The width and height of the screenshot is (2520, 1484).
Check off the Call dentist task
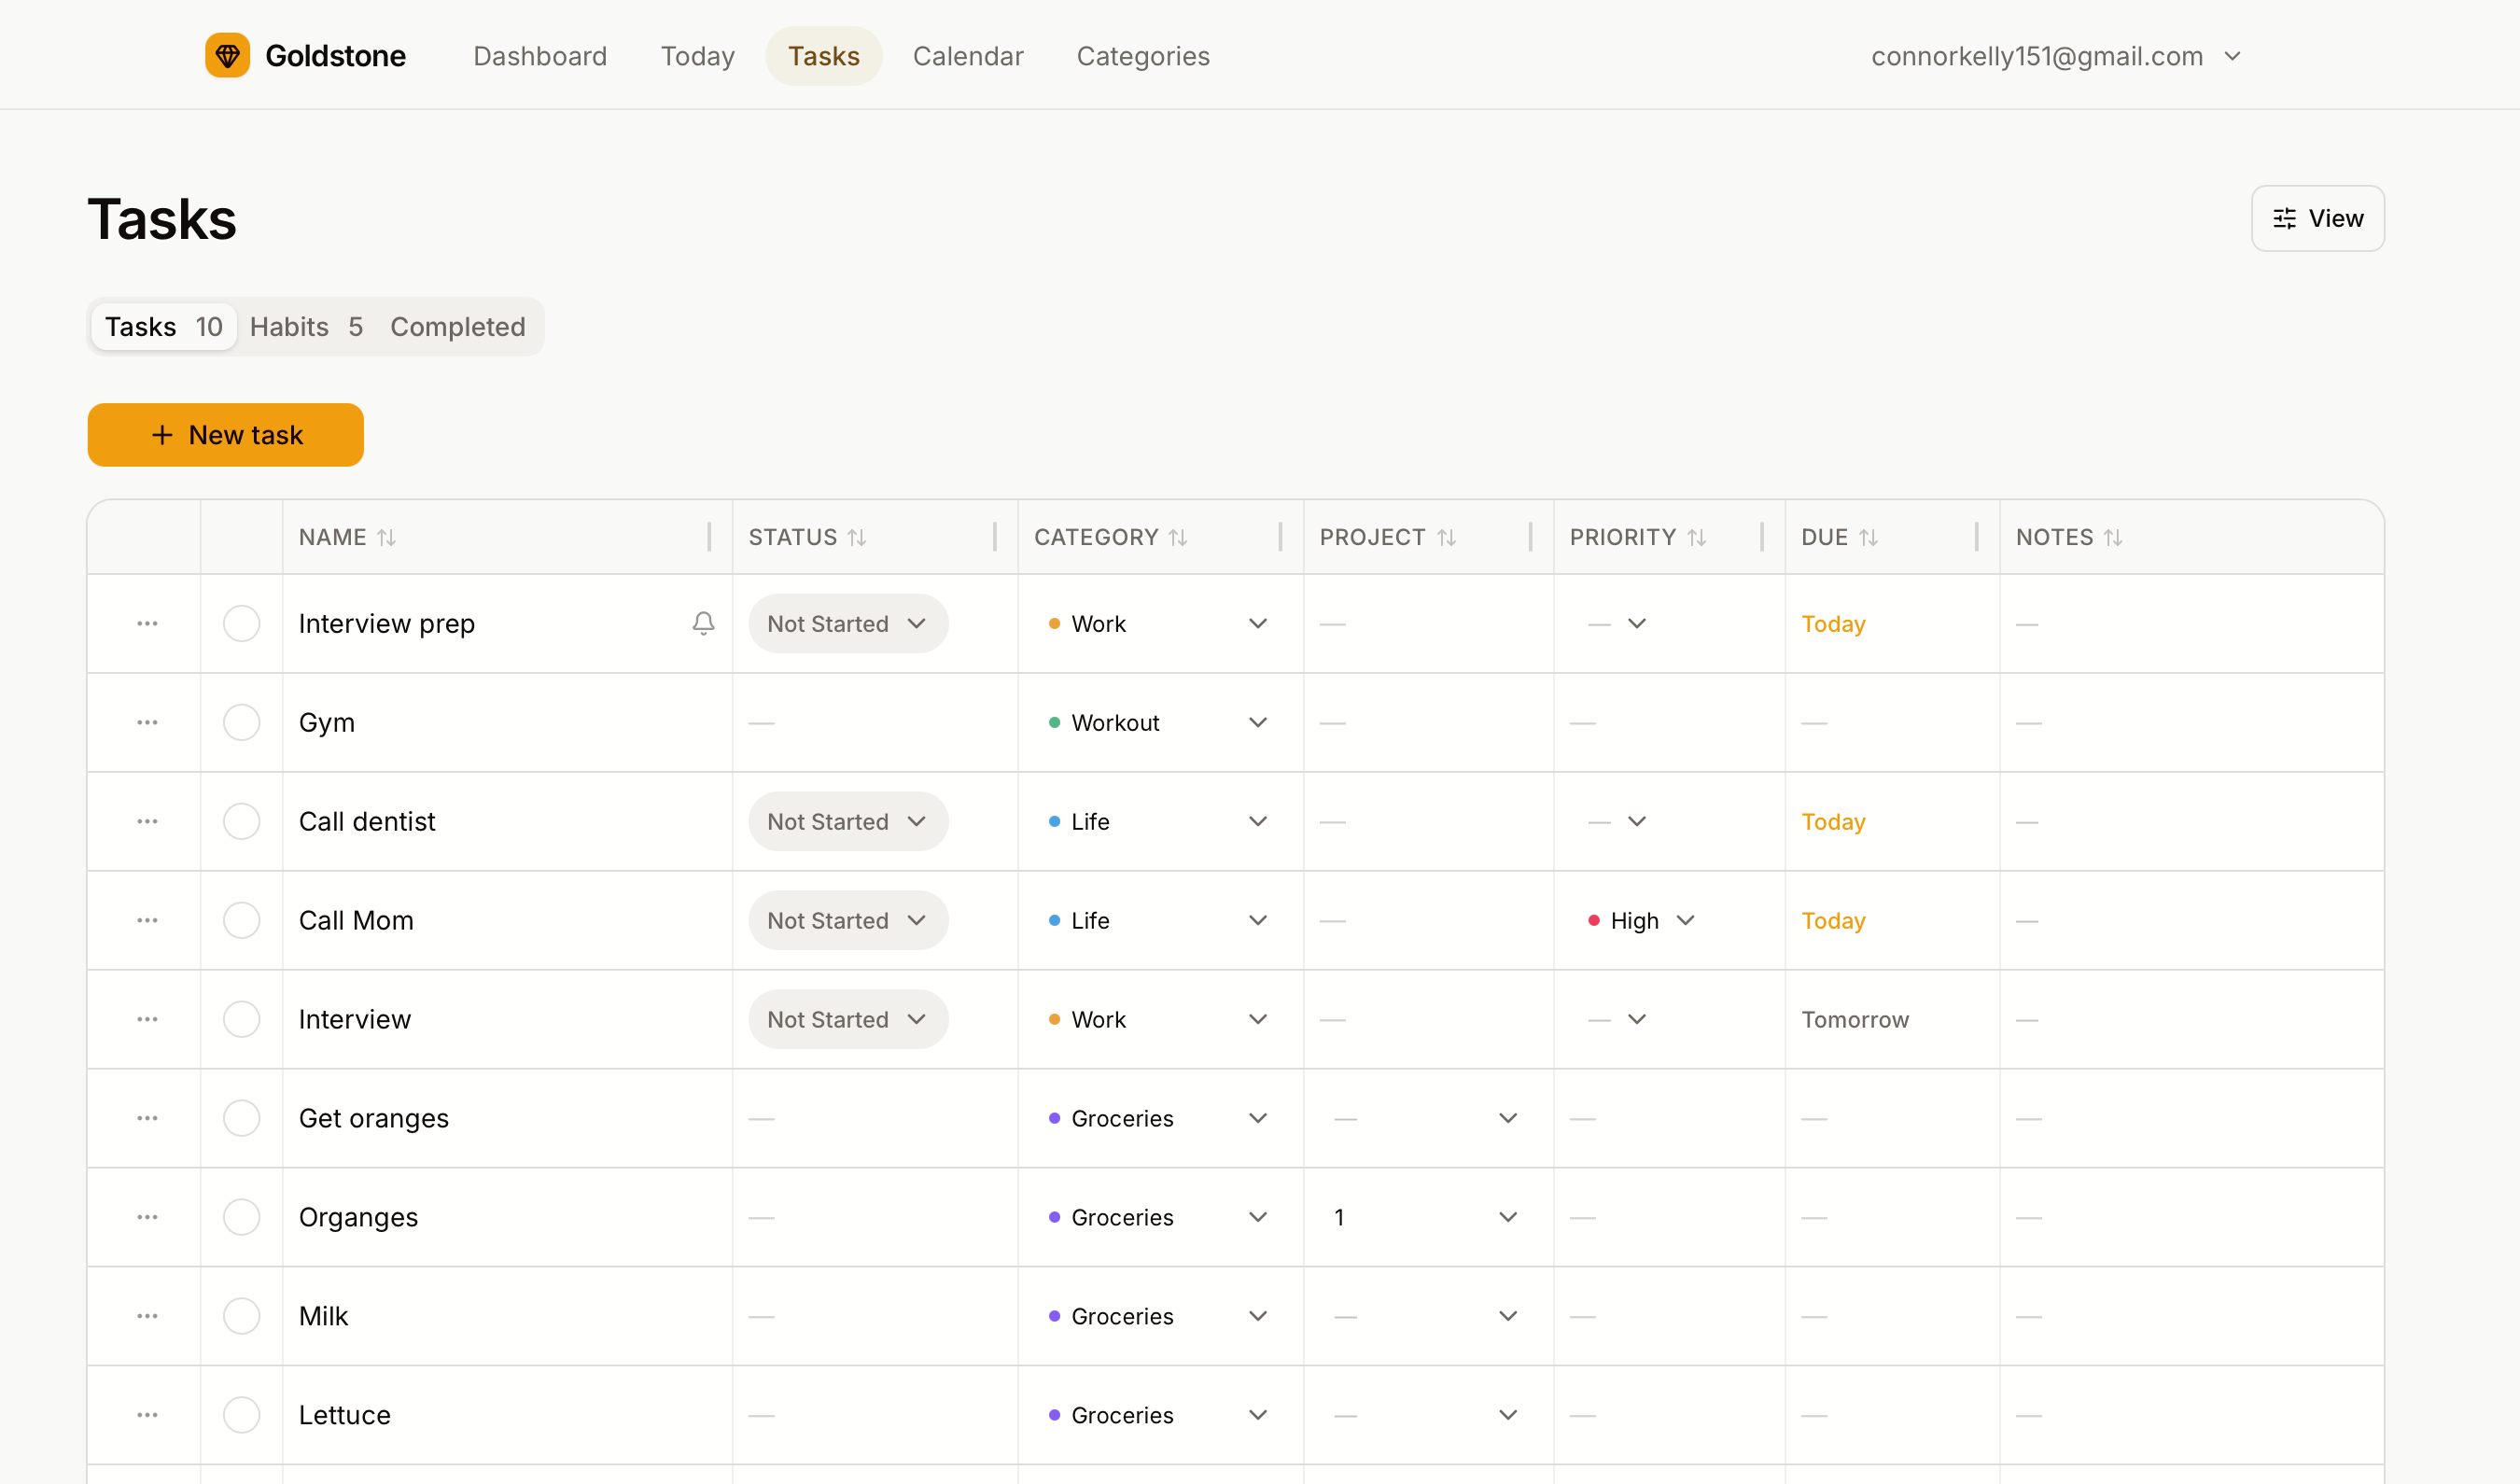[x=241, y=821]
